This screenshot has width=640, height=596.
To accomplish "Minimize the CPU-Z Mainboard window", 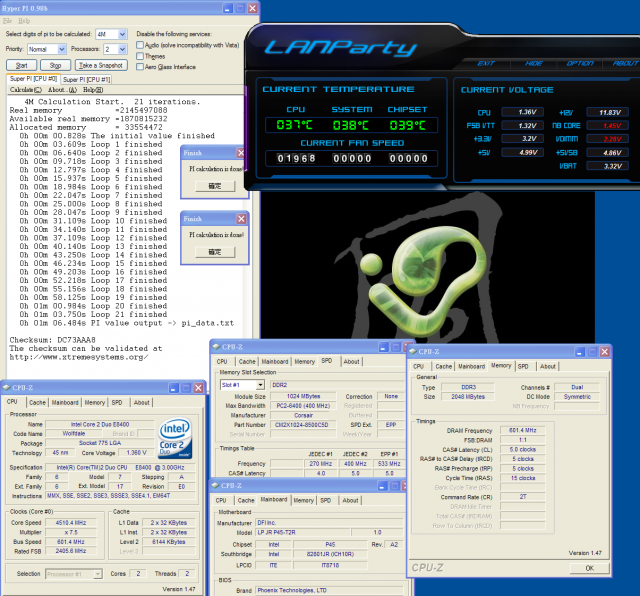I will [382, 486].
